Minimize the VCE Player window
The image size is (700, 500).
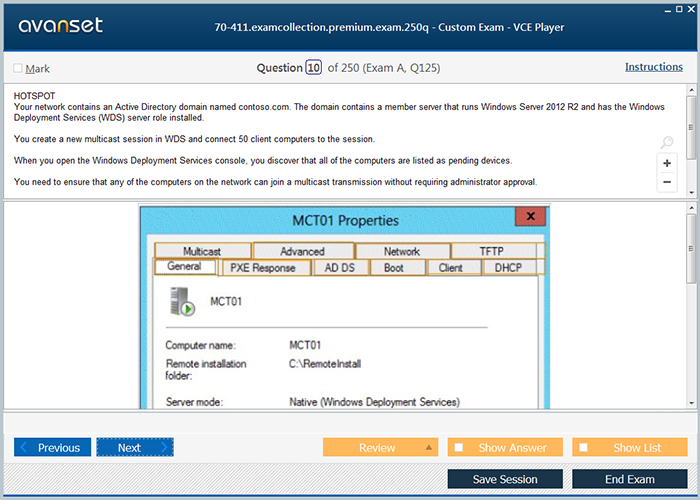(x=668, y=10)
